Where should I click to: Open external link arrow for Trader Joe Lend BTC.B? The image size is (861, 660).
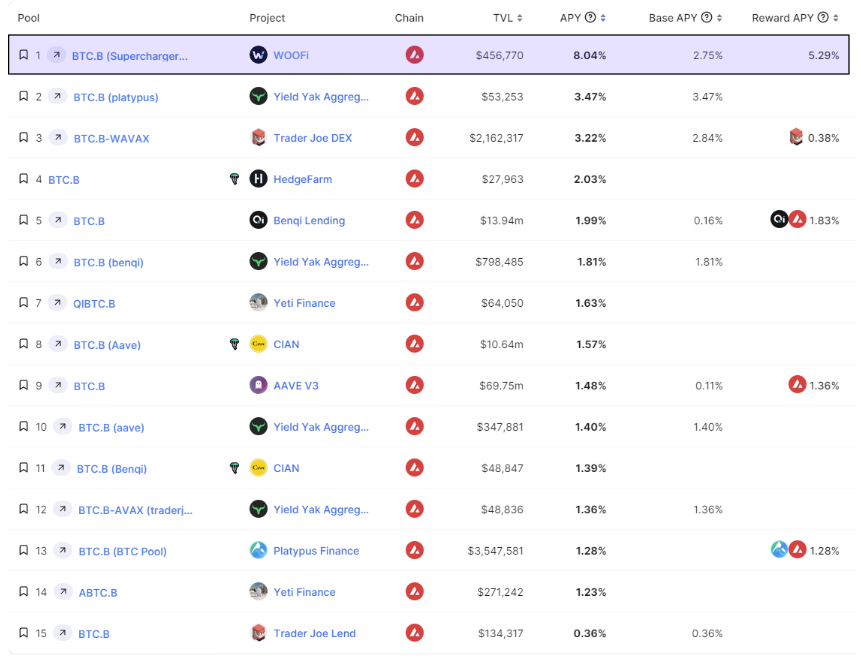pyautogui.click(x=63, y=633)
